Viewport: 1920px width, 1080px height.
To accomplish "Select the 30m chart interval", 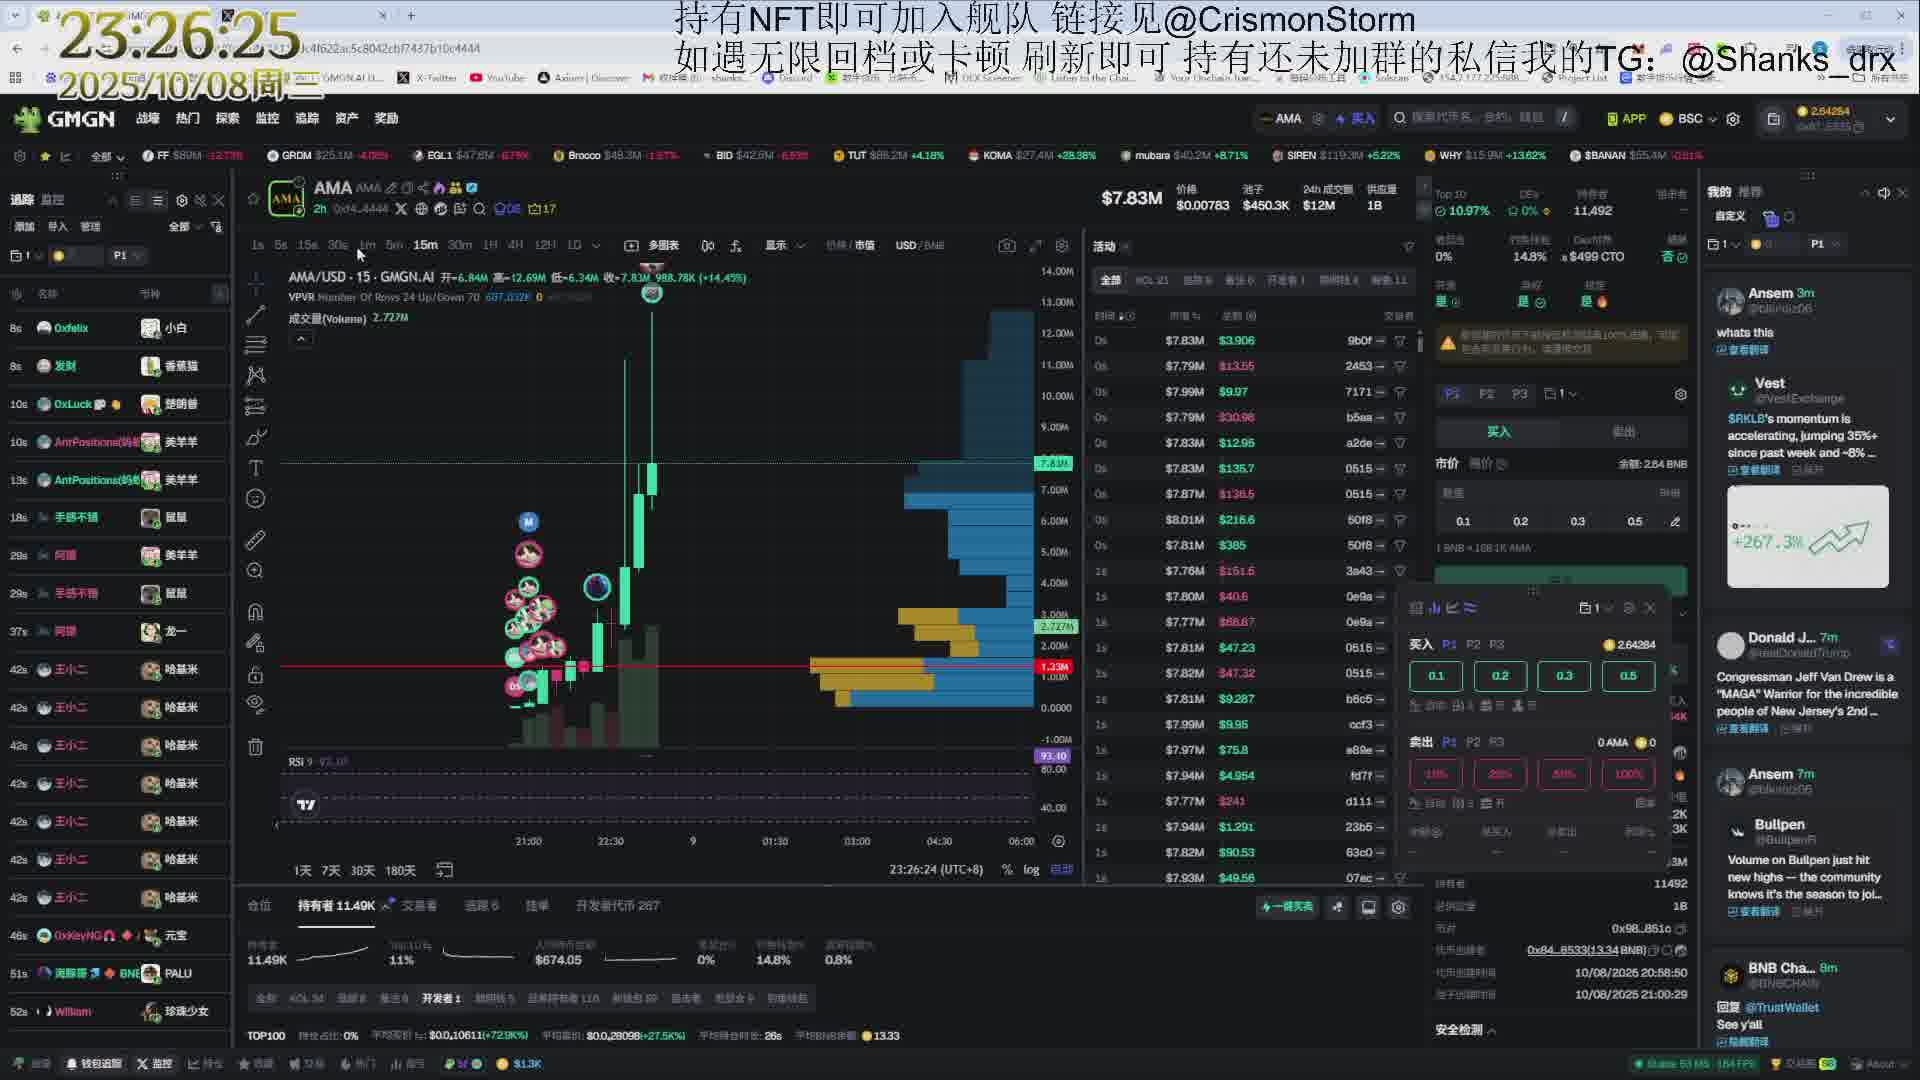I will pos(460,245).
